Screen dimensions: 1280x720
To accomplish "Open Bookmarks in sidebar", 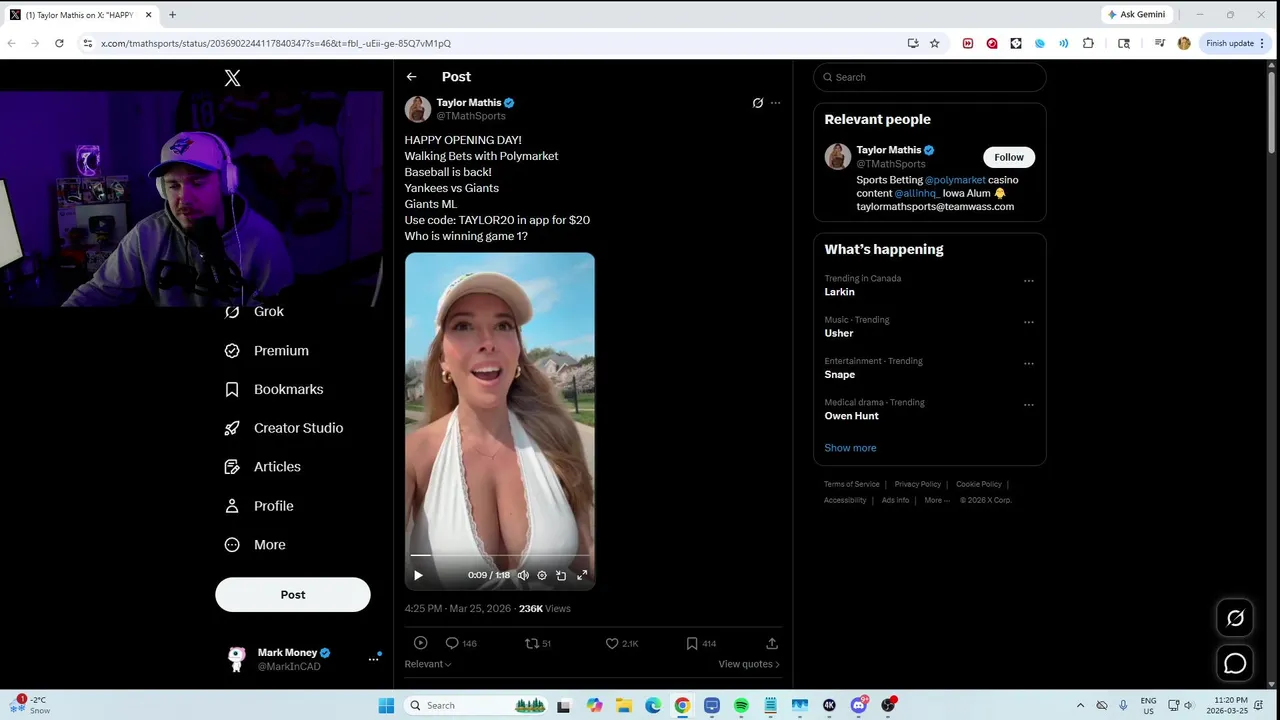I will (x=274, y=390).
